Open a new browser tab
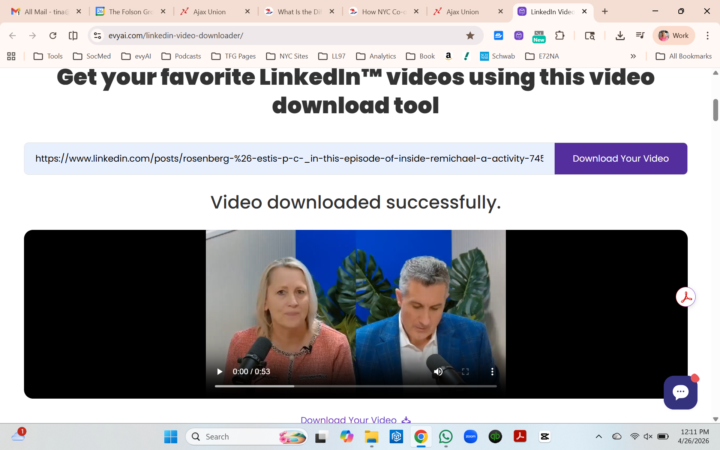This screenshot has height=450, width=720. tap(605, 11)
